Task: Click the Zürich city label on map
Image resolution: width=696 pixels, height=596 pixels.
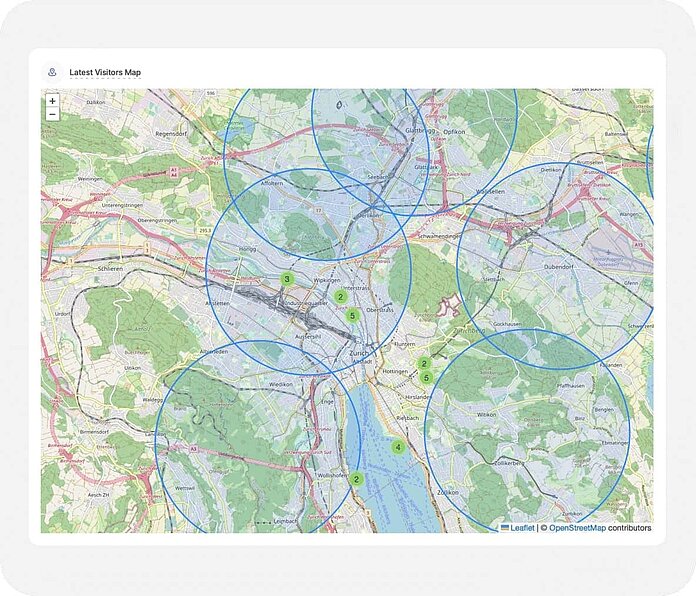Action: pyautogui.click(x=359, y=354)
